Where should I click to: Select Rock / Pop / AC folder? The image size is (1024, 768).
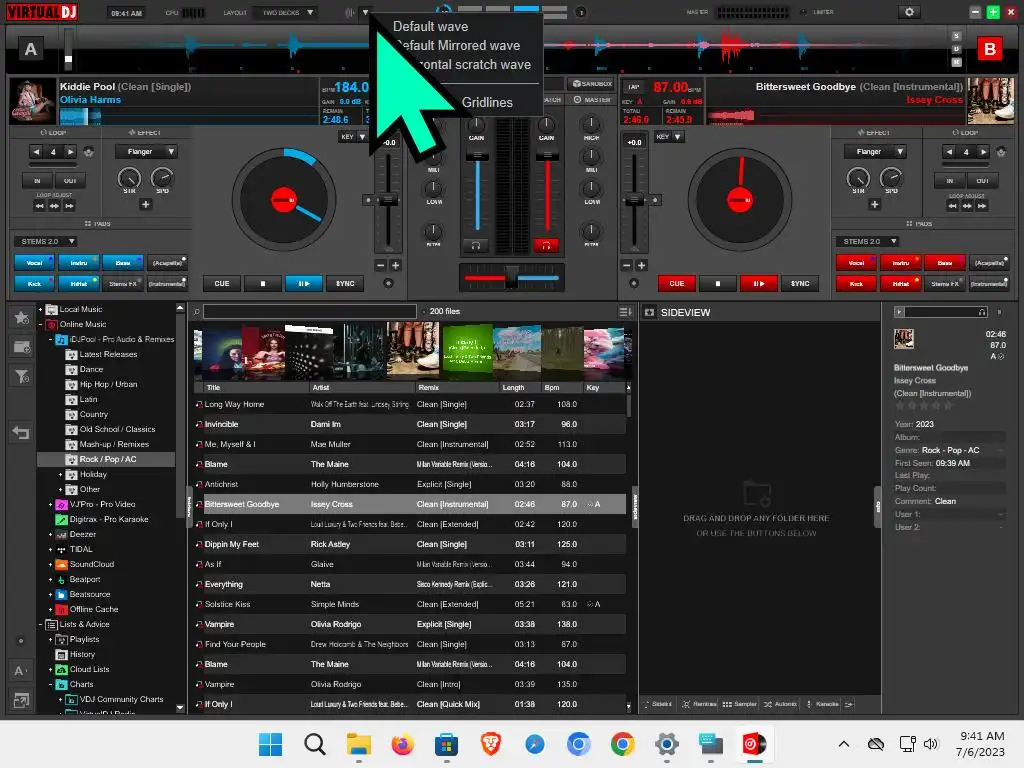click(x=108, y=459)
